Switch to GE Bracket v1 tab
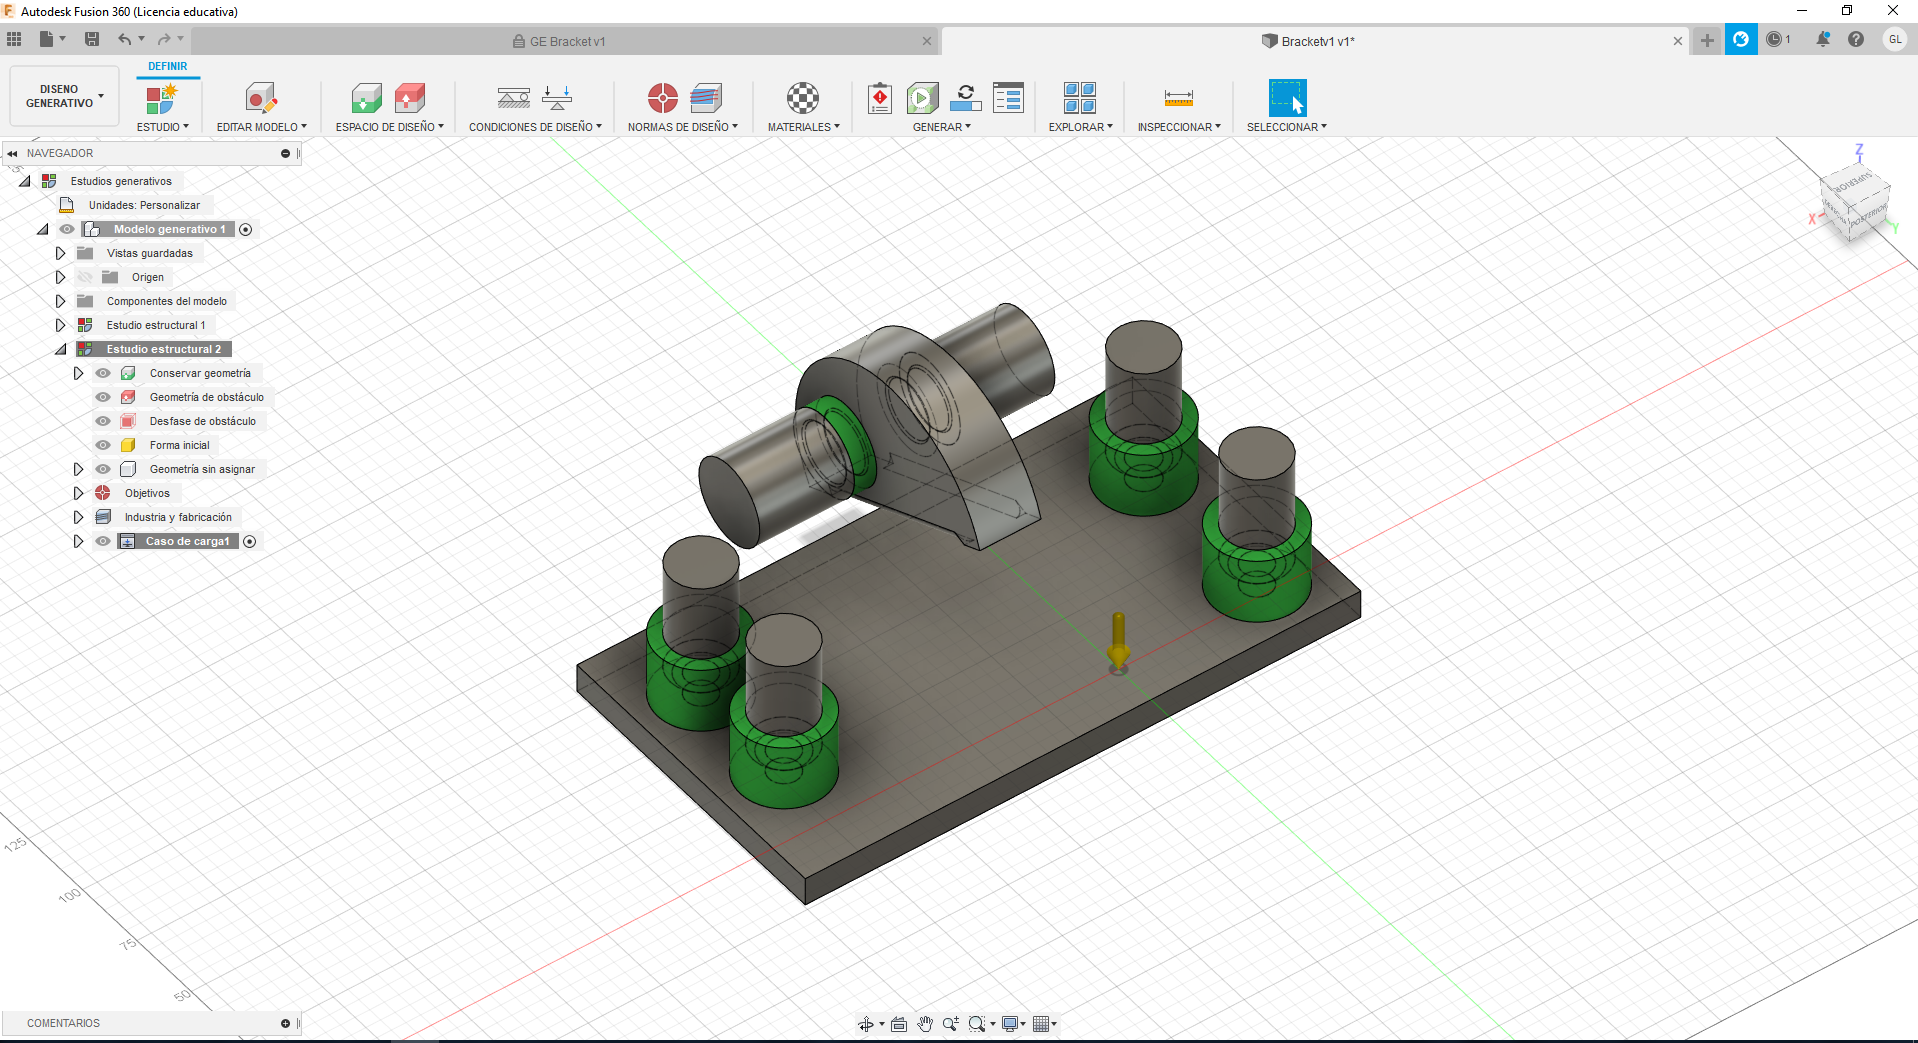The height and width of the screenshot is (1043, 1918). (566, 41)
